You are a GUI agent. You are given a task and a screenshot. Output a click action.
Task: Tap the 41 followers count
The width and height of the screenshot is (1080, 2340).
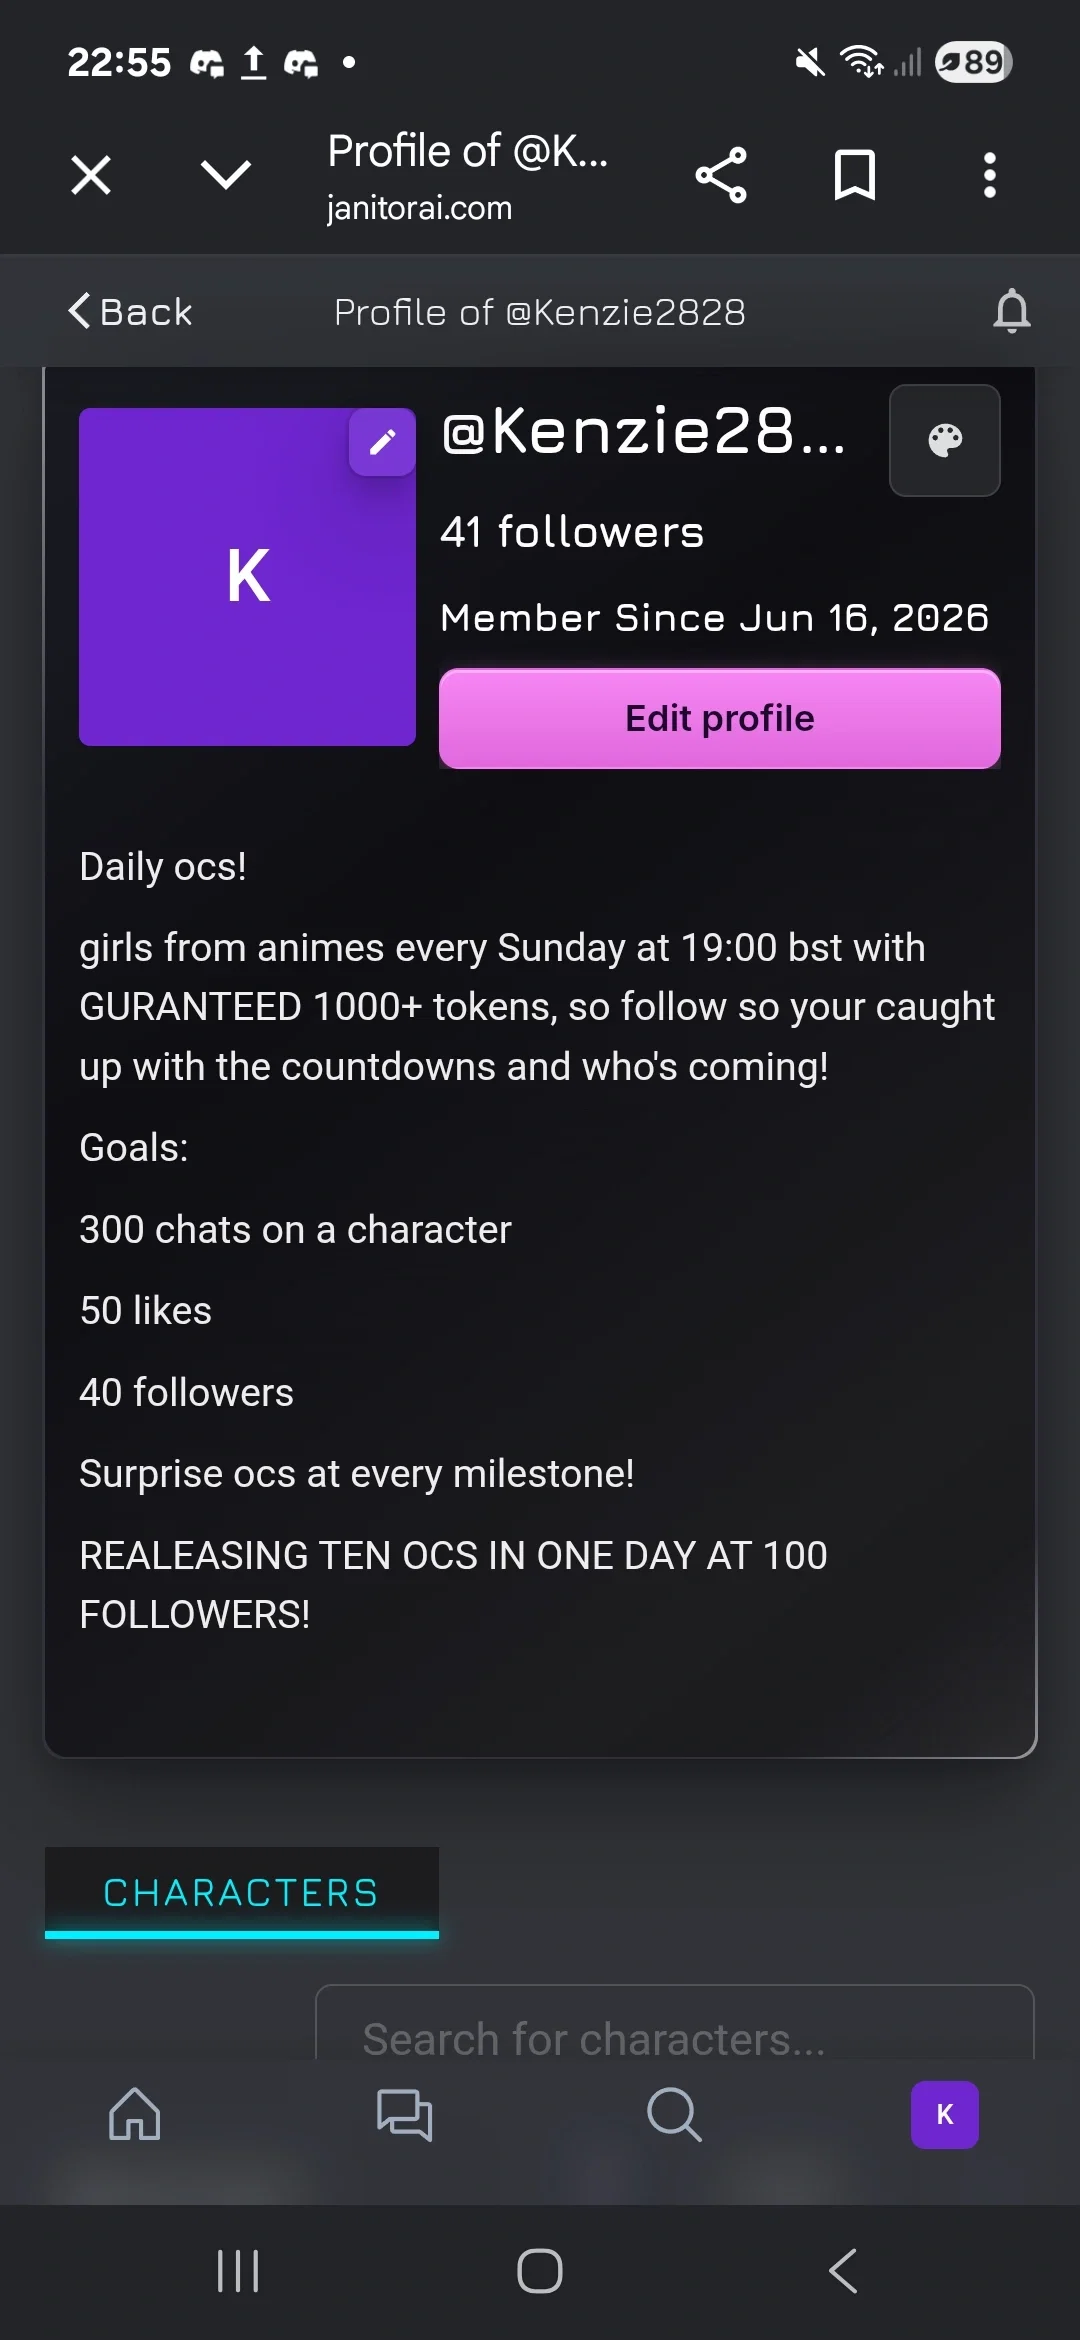click(x=572, y=532)
